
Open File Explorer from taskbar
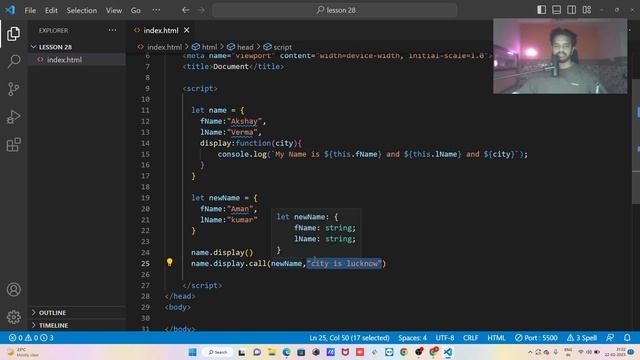click(x=272, y=352)
